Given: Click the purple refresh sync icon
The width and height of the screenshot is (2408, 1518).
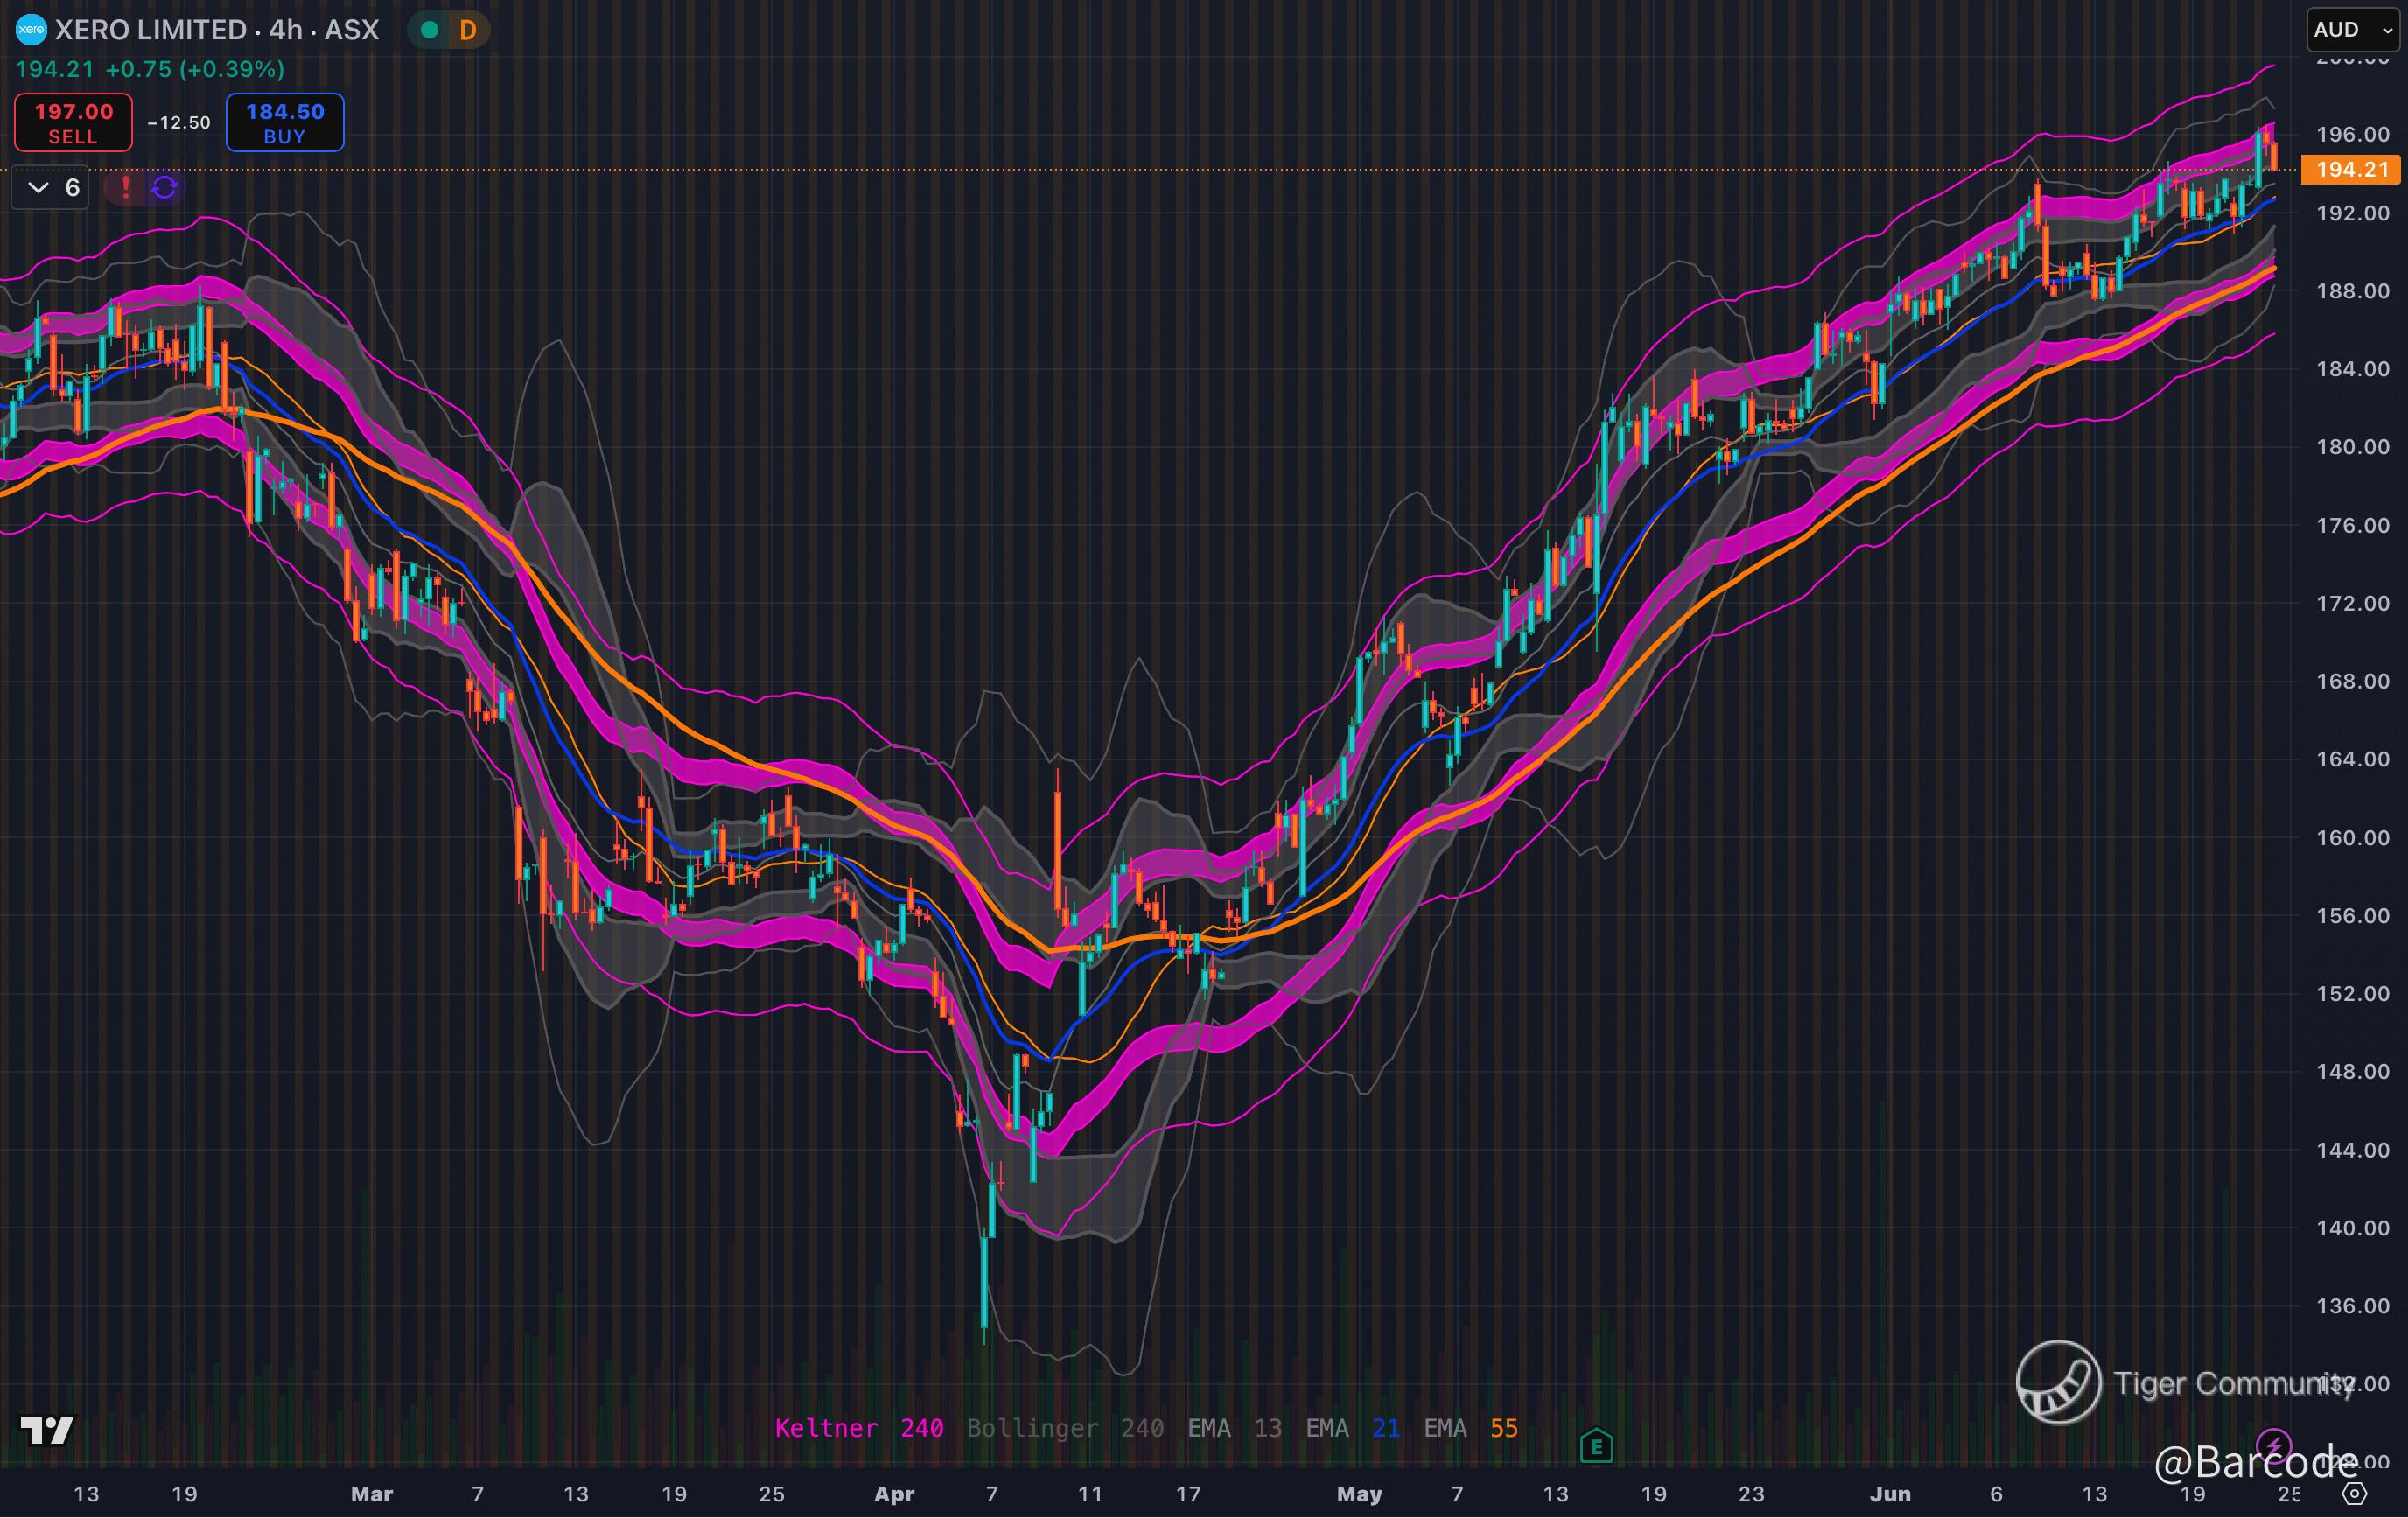Looking at the screenshot, I should click(165, 188).
